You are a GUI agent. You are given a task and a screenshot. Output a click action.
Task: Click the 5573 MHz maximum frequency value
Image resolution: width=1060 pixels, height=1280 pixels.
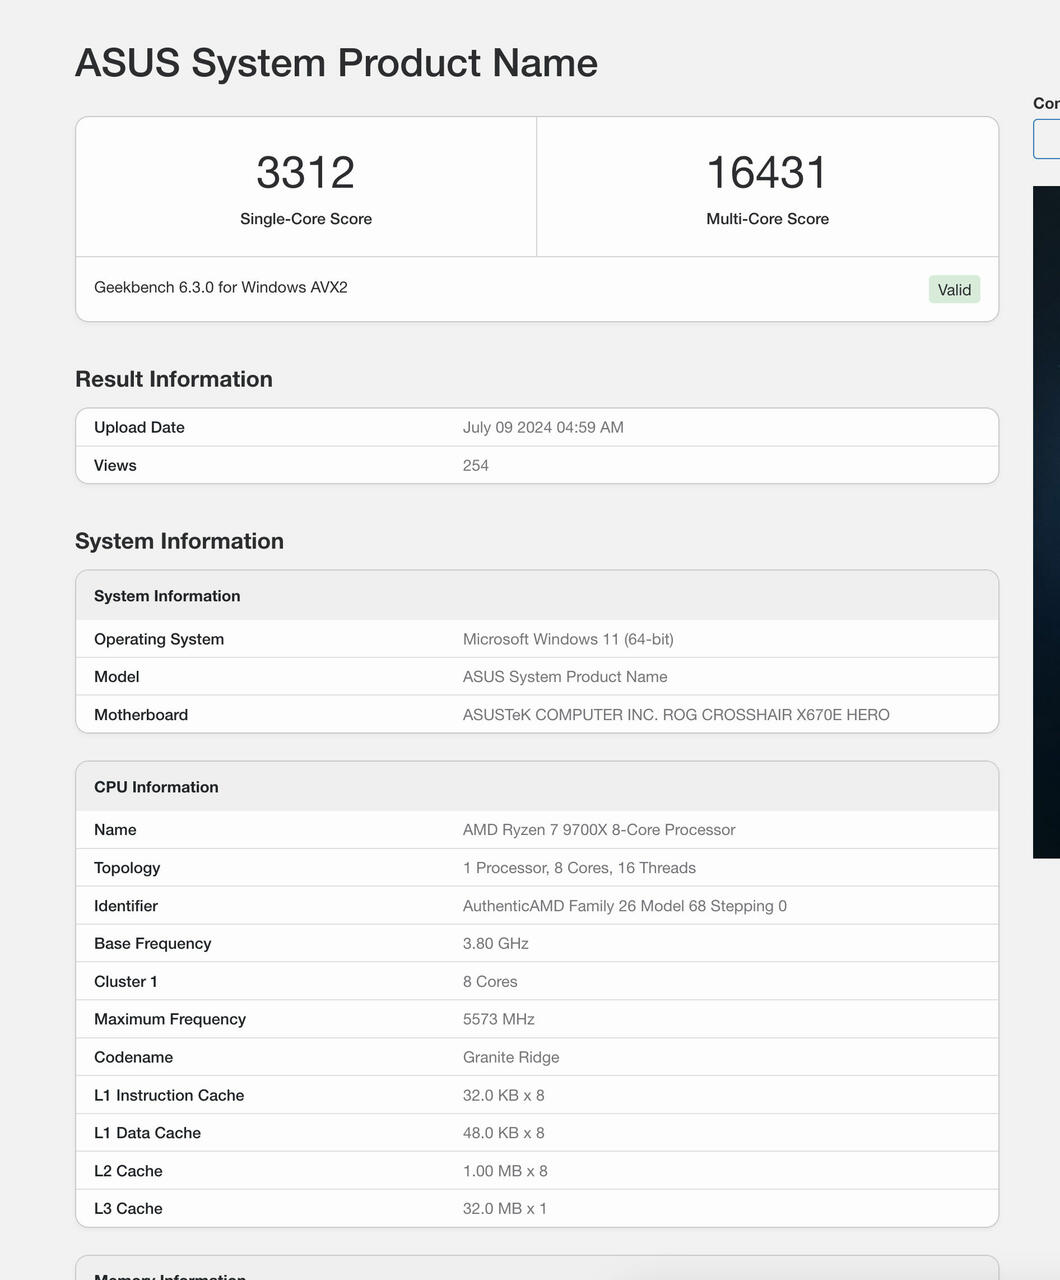pos(499,1020)
